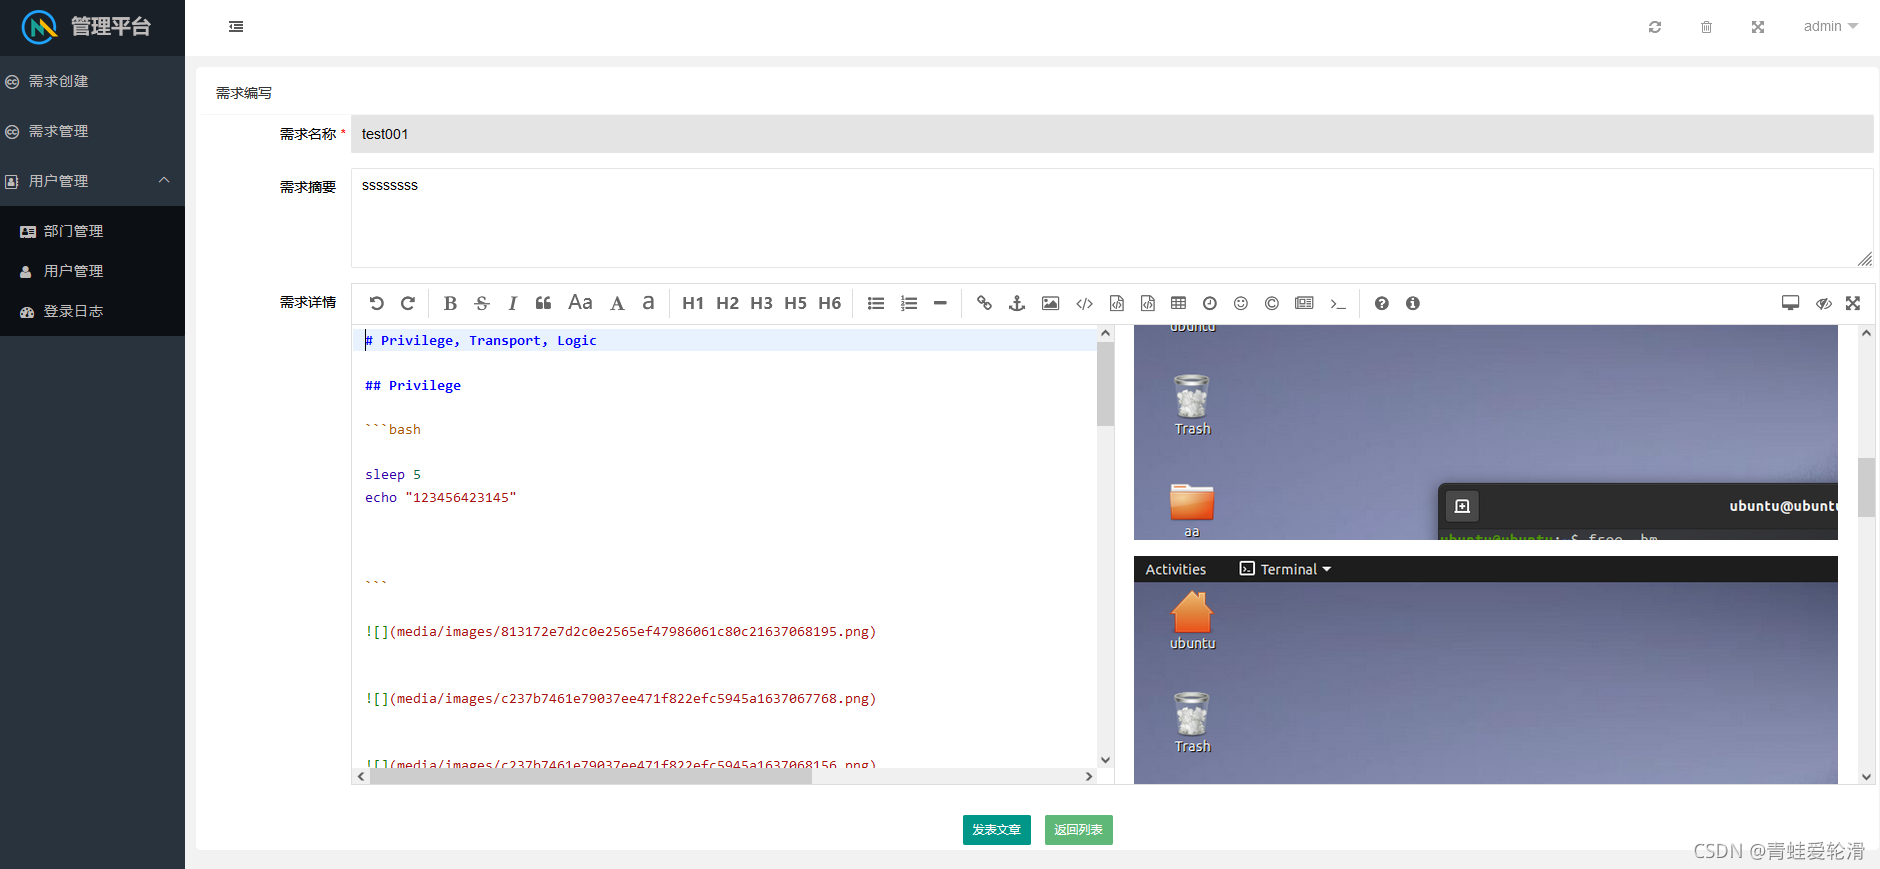Insert a block quote
The image size is (1880, 869).
pyautogui.click(x=543, y=303)
